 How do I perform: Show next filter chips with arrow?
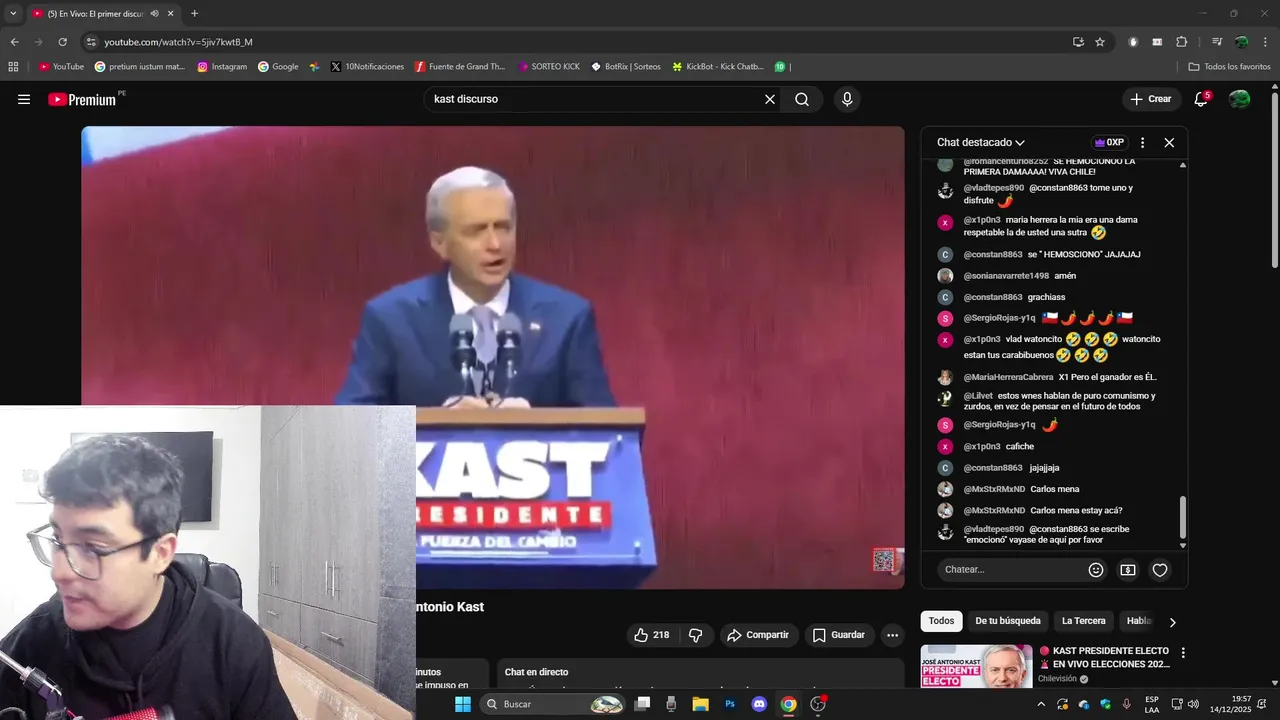[1172, 622]
